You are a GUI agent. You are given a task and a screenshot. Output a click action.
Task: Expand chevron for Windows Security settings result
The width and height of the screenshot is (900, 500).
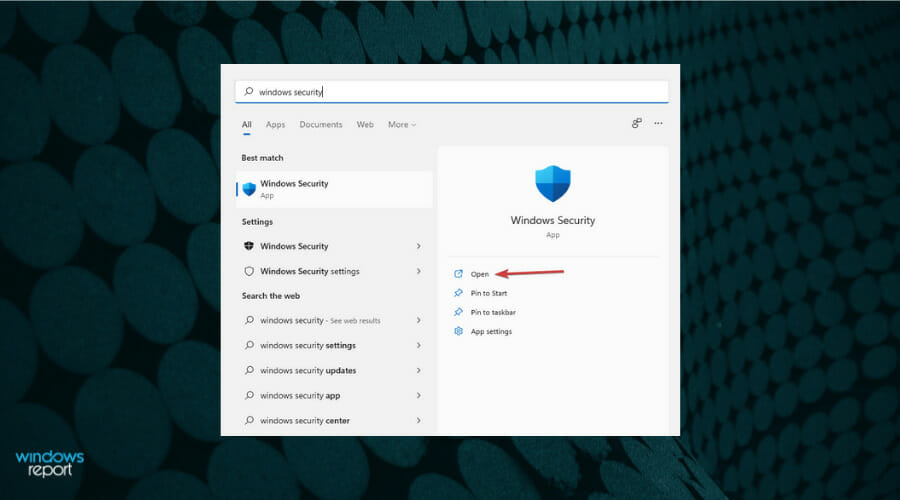point(418,271)
